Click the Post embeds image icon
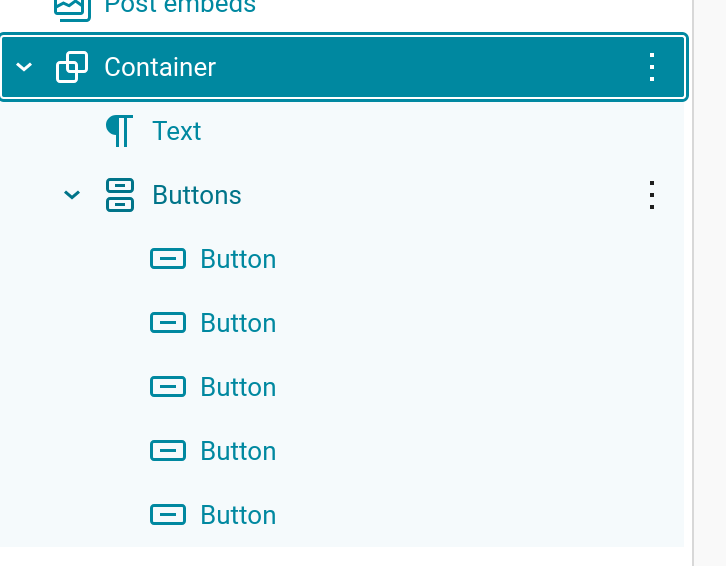This screenshot has width=726, height=566. point(72,8)
